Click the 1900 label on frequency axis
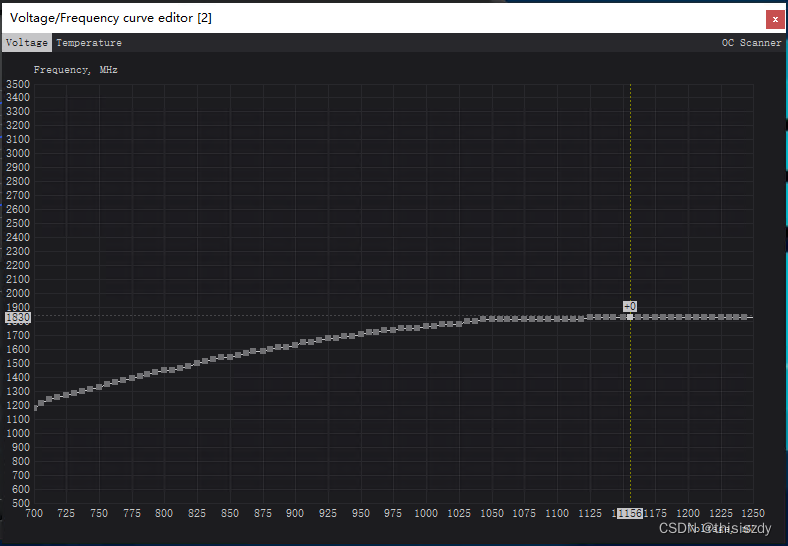 pos(18,307)
